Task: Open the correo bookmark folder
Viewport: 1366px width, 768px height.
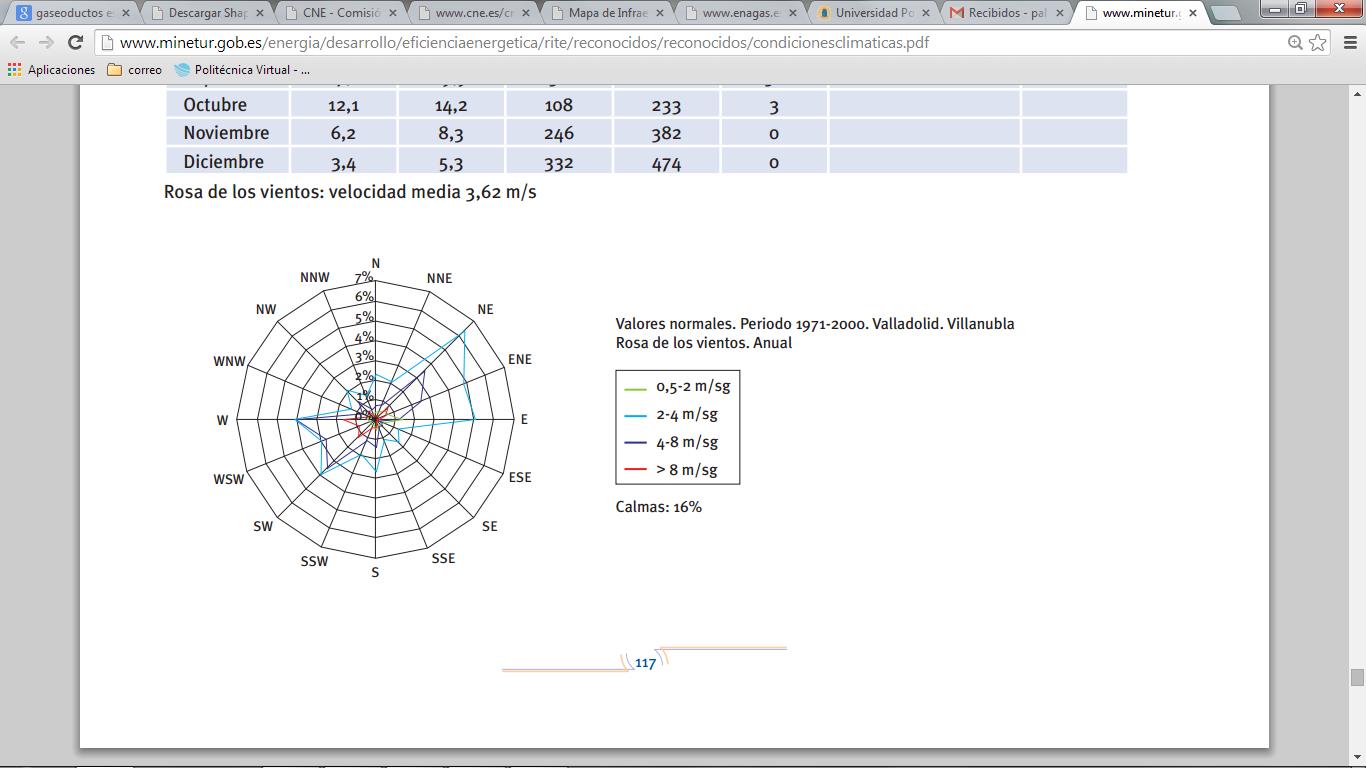Action: tap(134, 70)
